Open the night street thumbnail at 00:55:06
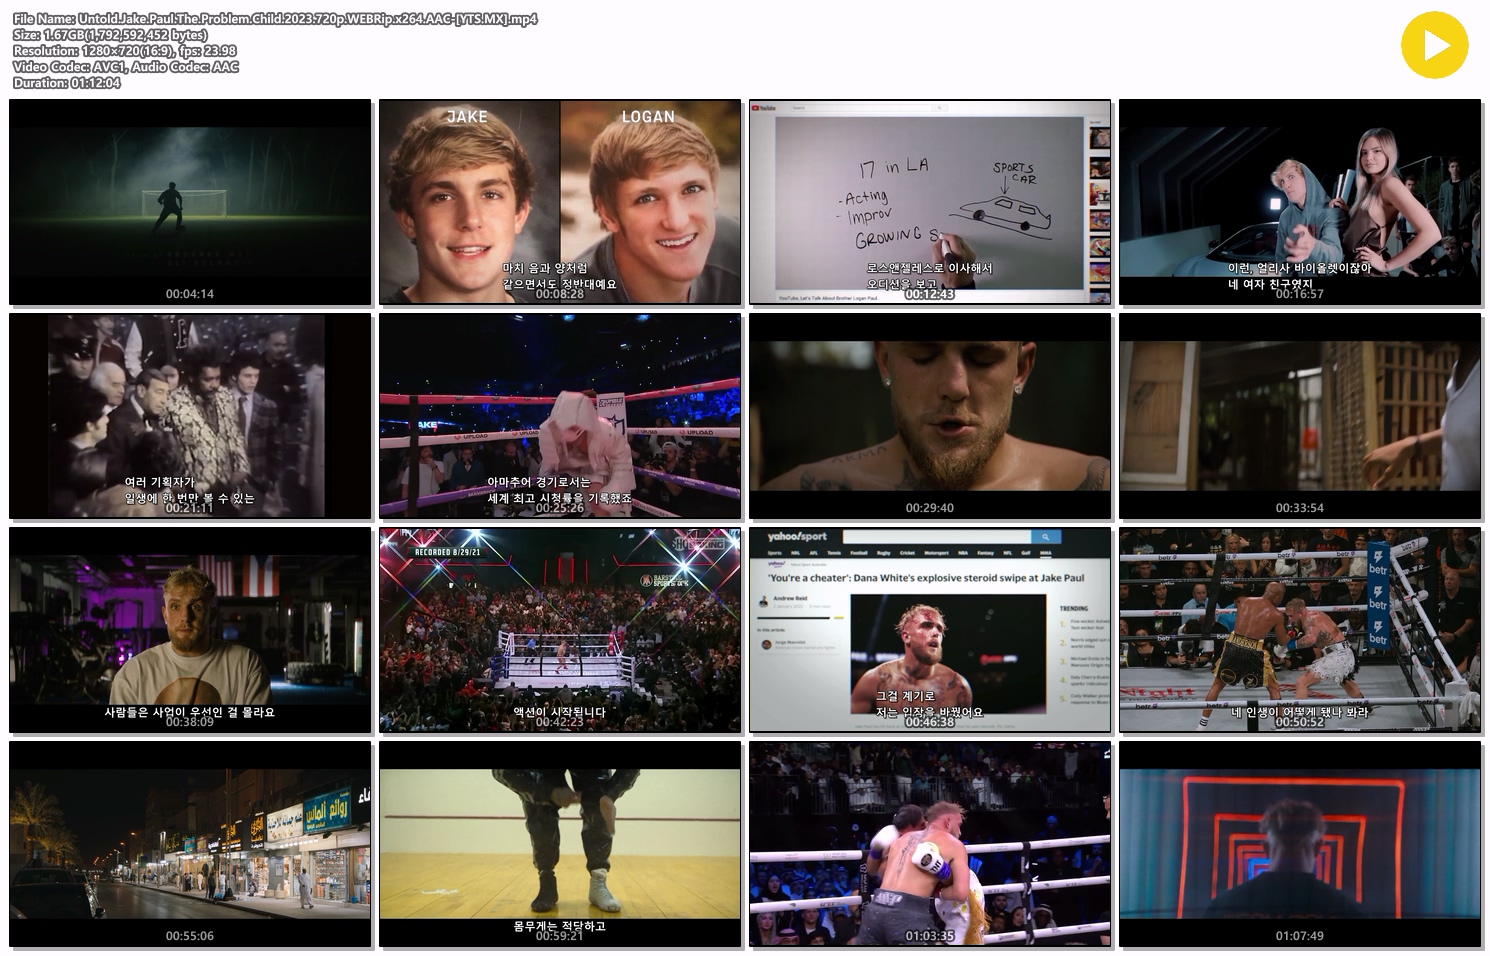1490x956 pixels. pos(190,844)
